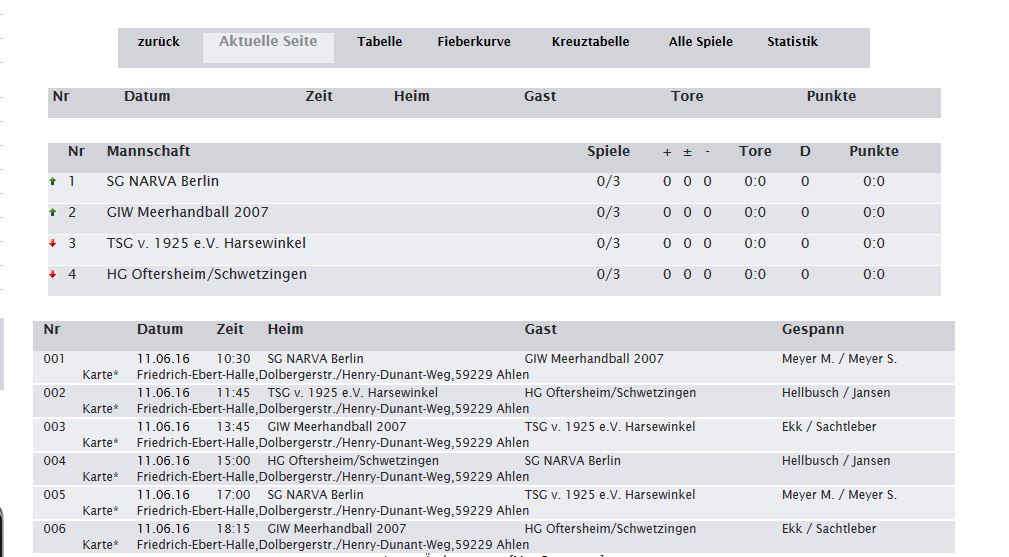Open Karte link for match 003

click(100, 443)
